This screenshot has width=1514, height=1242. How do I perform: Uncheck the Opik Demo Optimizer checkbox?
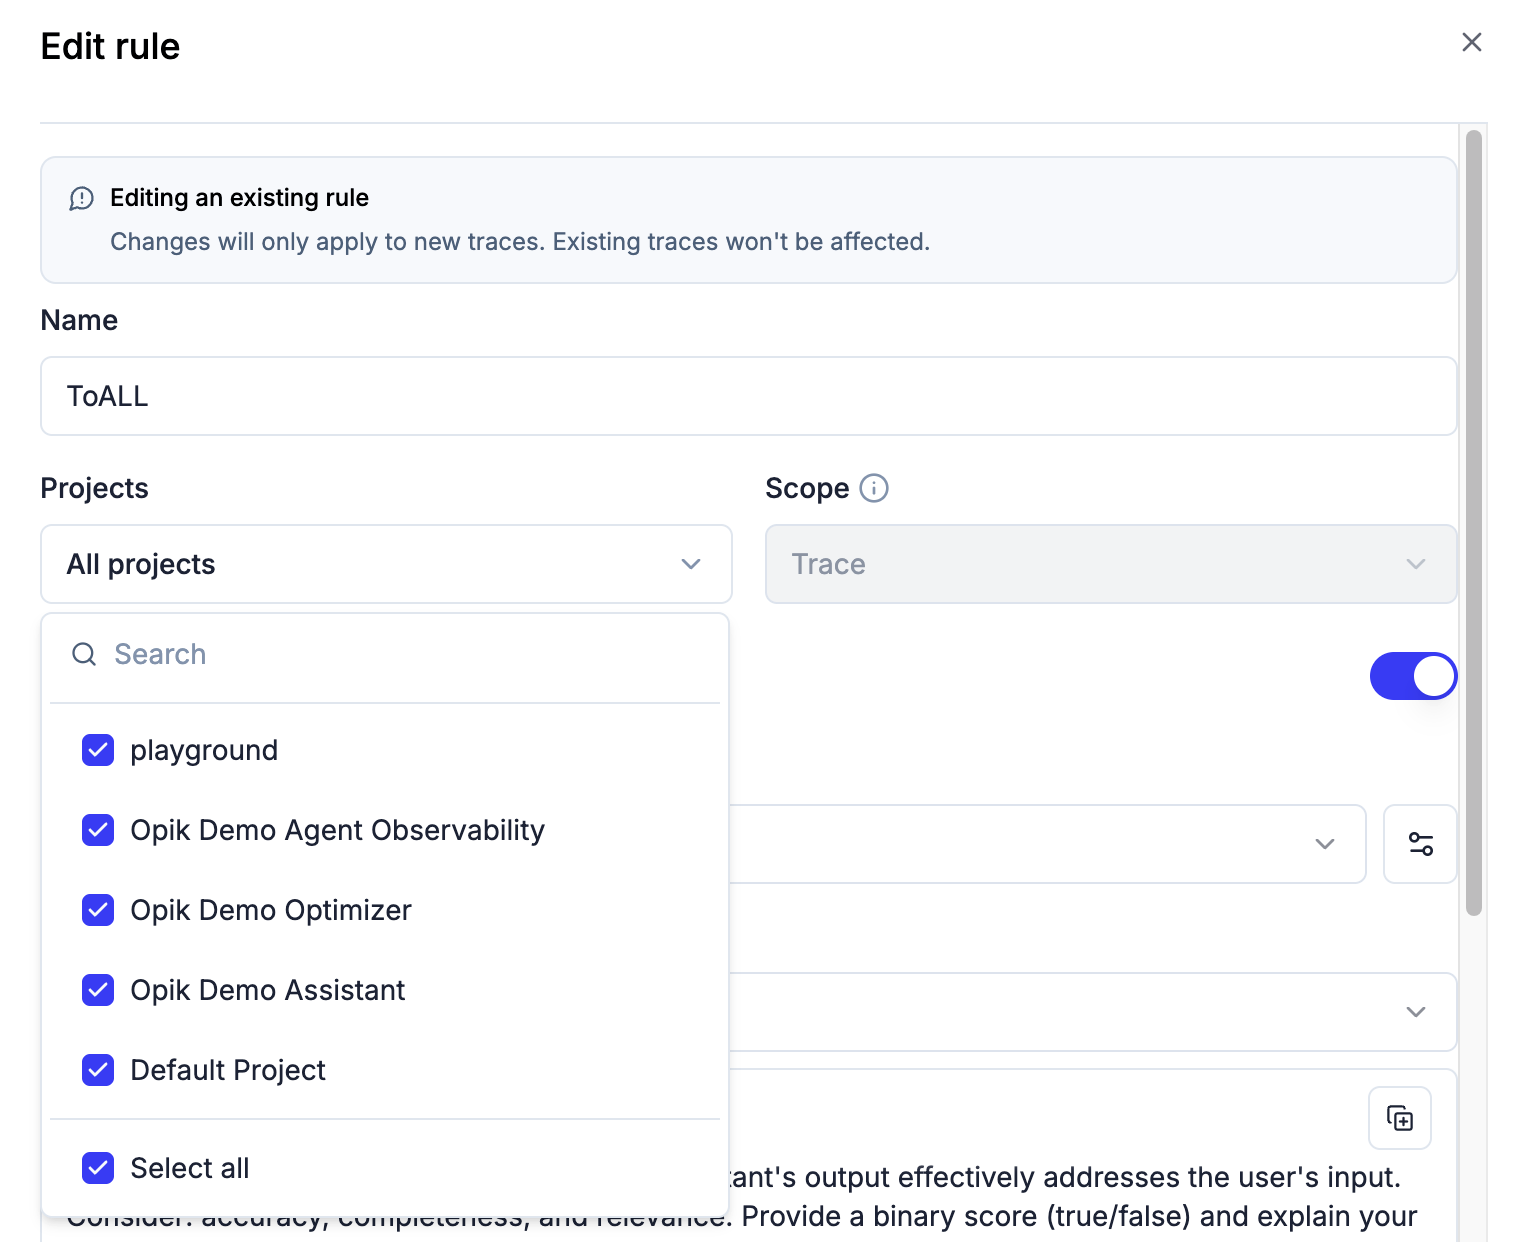click(x=97, y=910)
